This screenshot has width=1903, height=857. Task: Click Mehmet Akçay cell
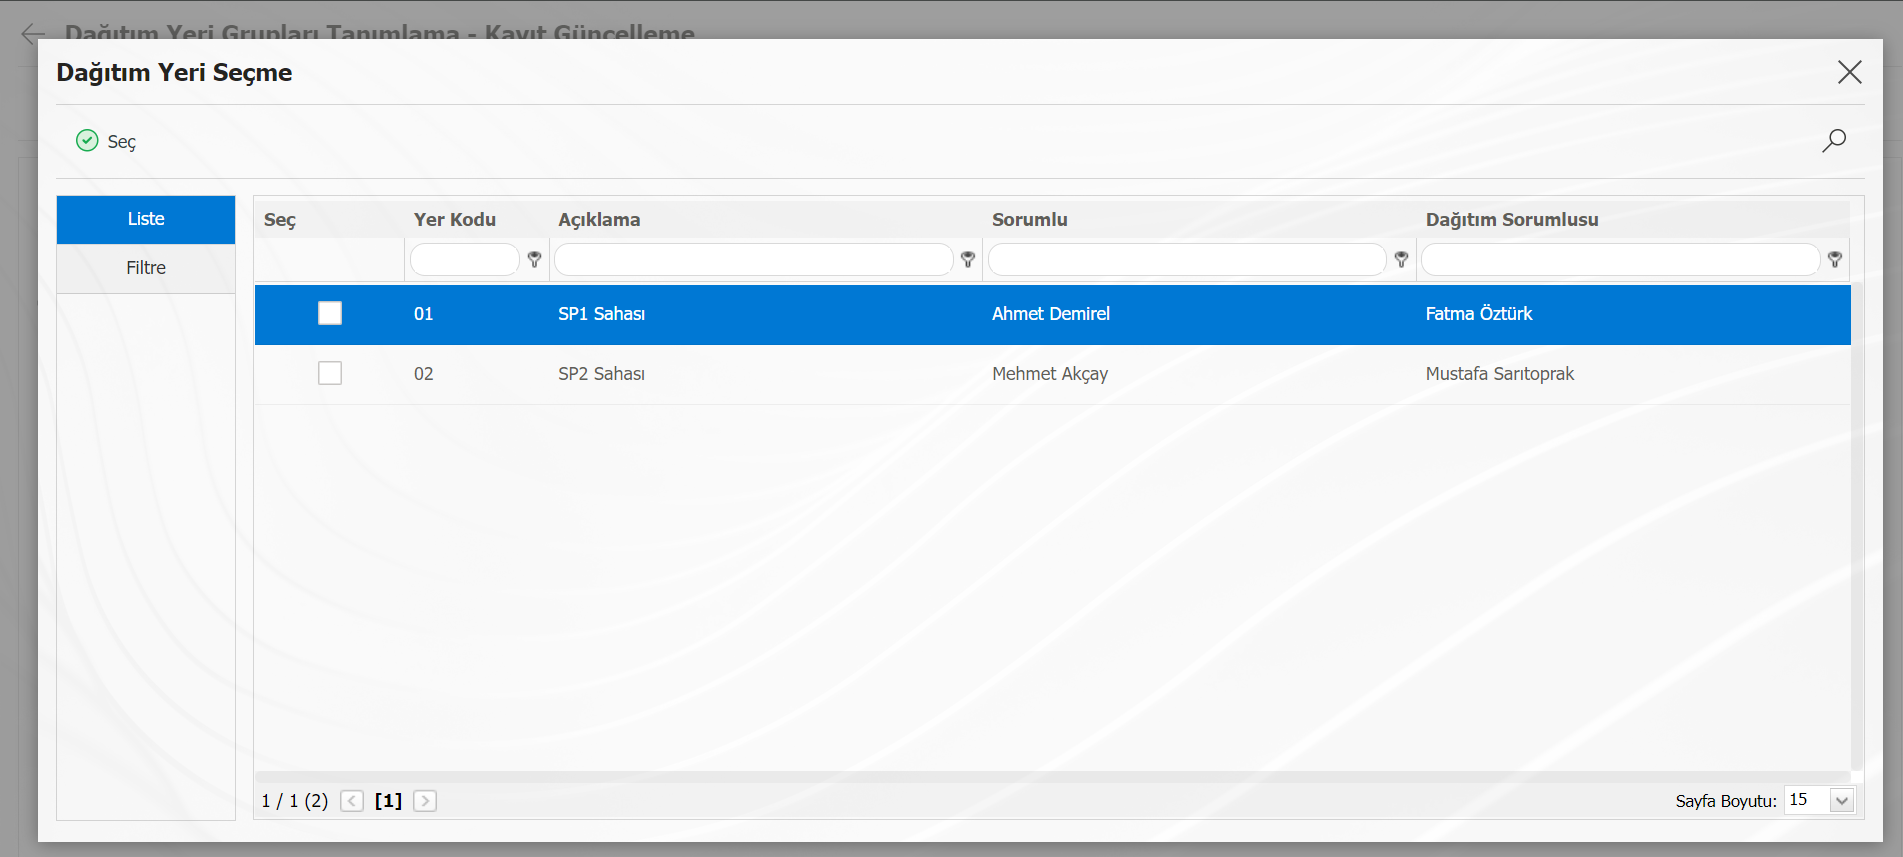click(1050, 374)
